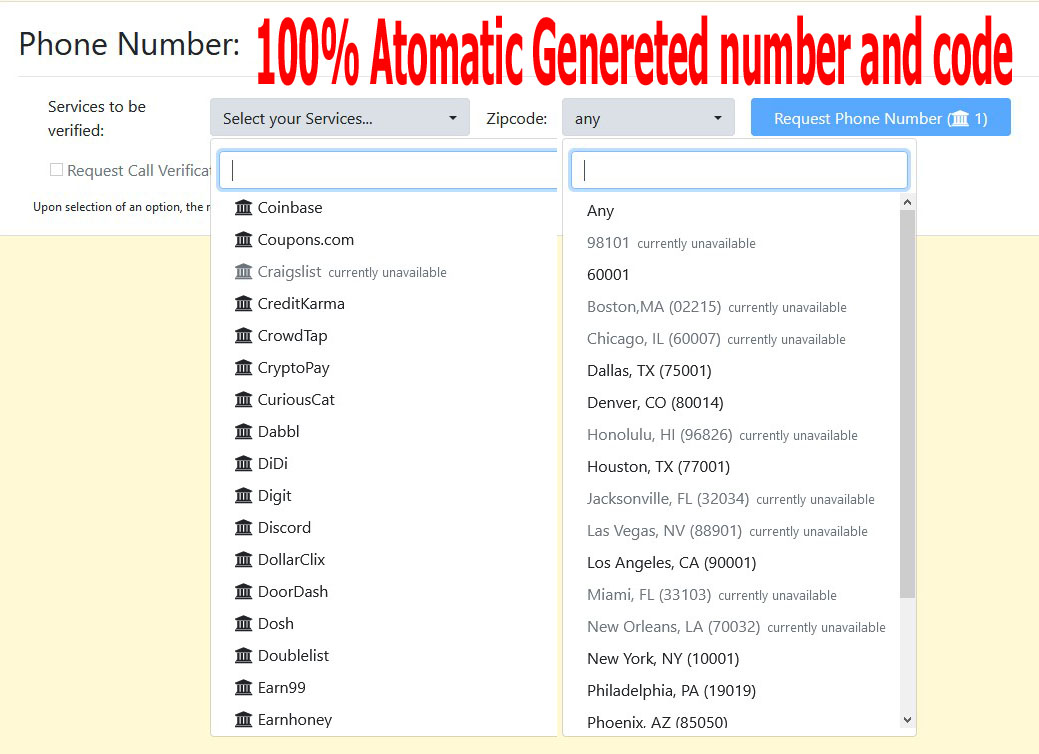Viewport: 1039px width, 754px height.
Task: Select Phoenix, AZ (85050) zipcode
Action: (x=657, y=722)
